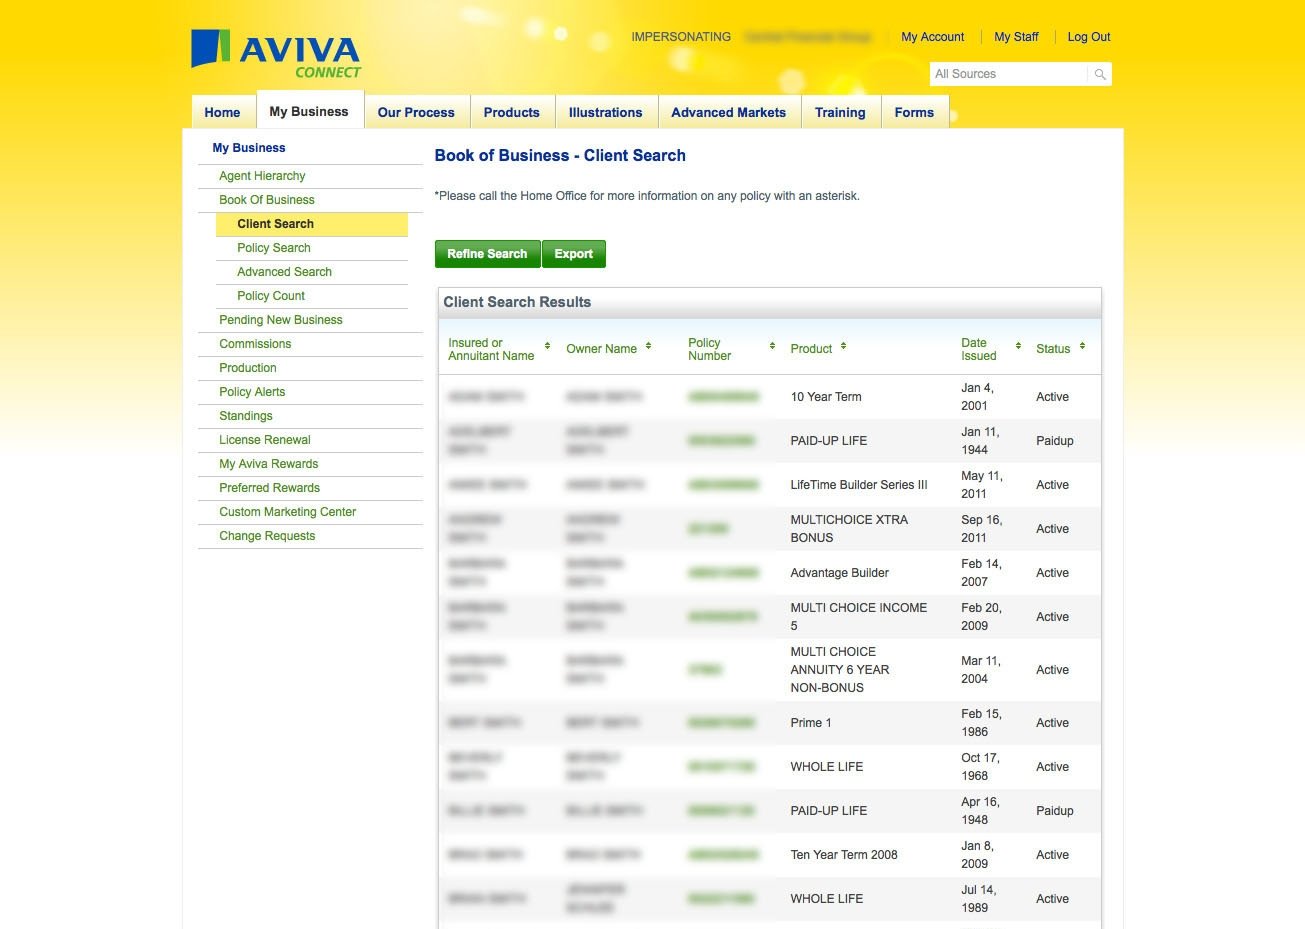Screen dimensions: 1305x929
Task: Click the Advantage Builder product cell
Action: [839, 573]
